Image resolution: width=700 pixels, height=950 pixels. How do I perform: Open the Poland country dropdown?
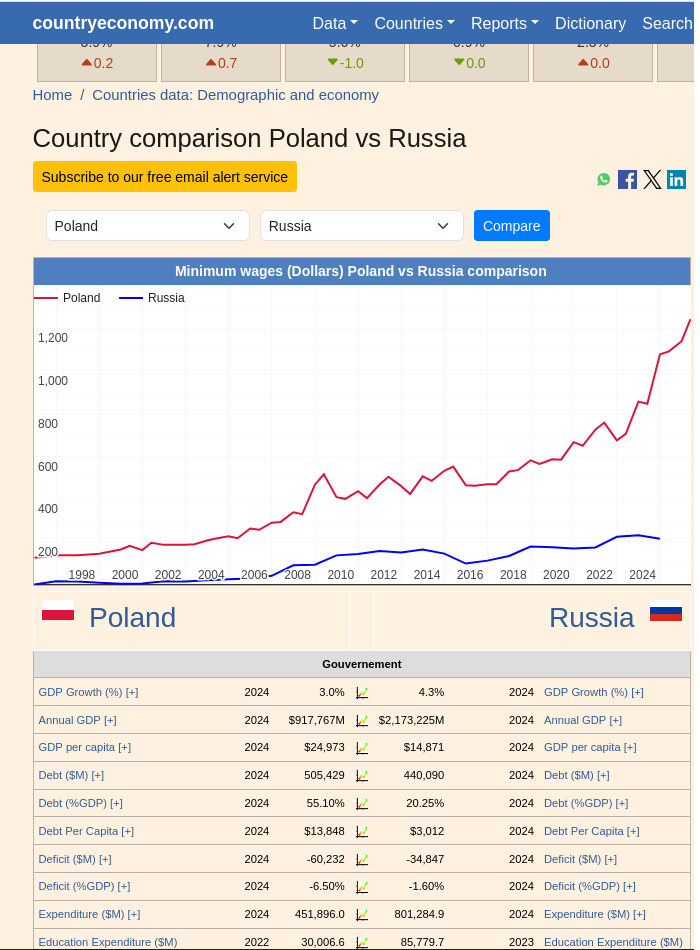pos(147,226)
